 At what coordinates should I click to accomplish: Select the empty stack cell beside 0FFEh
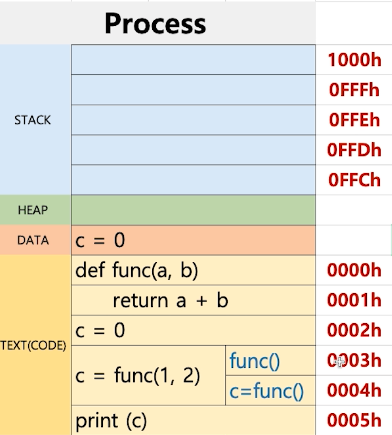point(193,120)
